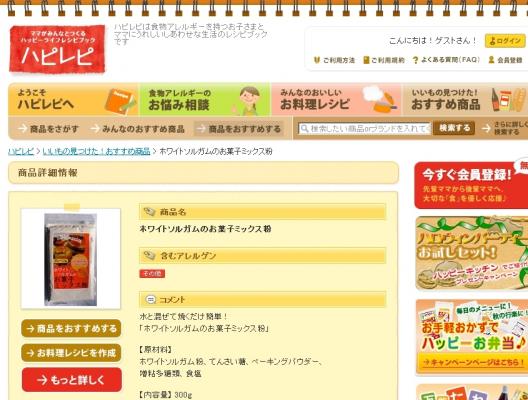Click 今すぐ会員登録 red banner
Screen dimensions: 528x400
[471, 185]
